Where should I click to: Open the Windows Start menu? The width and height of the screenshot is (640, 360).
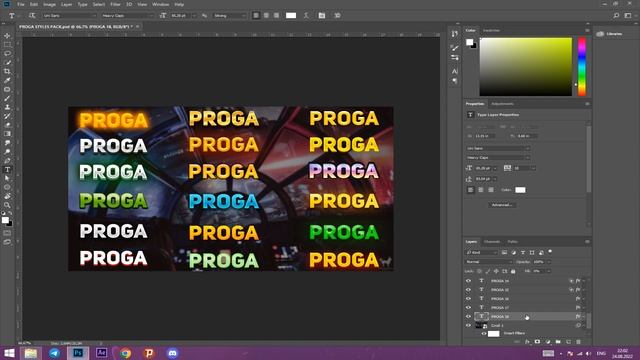[x=9, y=353]
